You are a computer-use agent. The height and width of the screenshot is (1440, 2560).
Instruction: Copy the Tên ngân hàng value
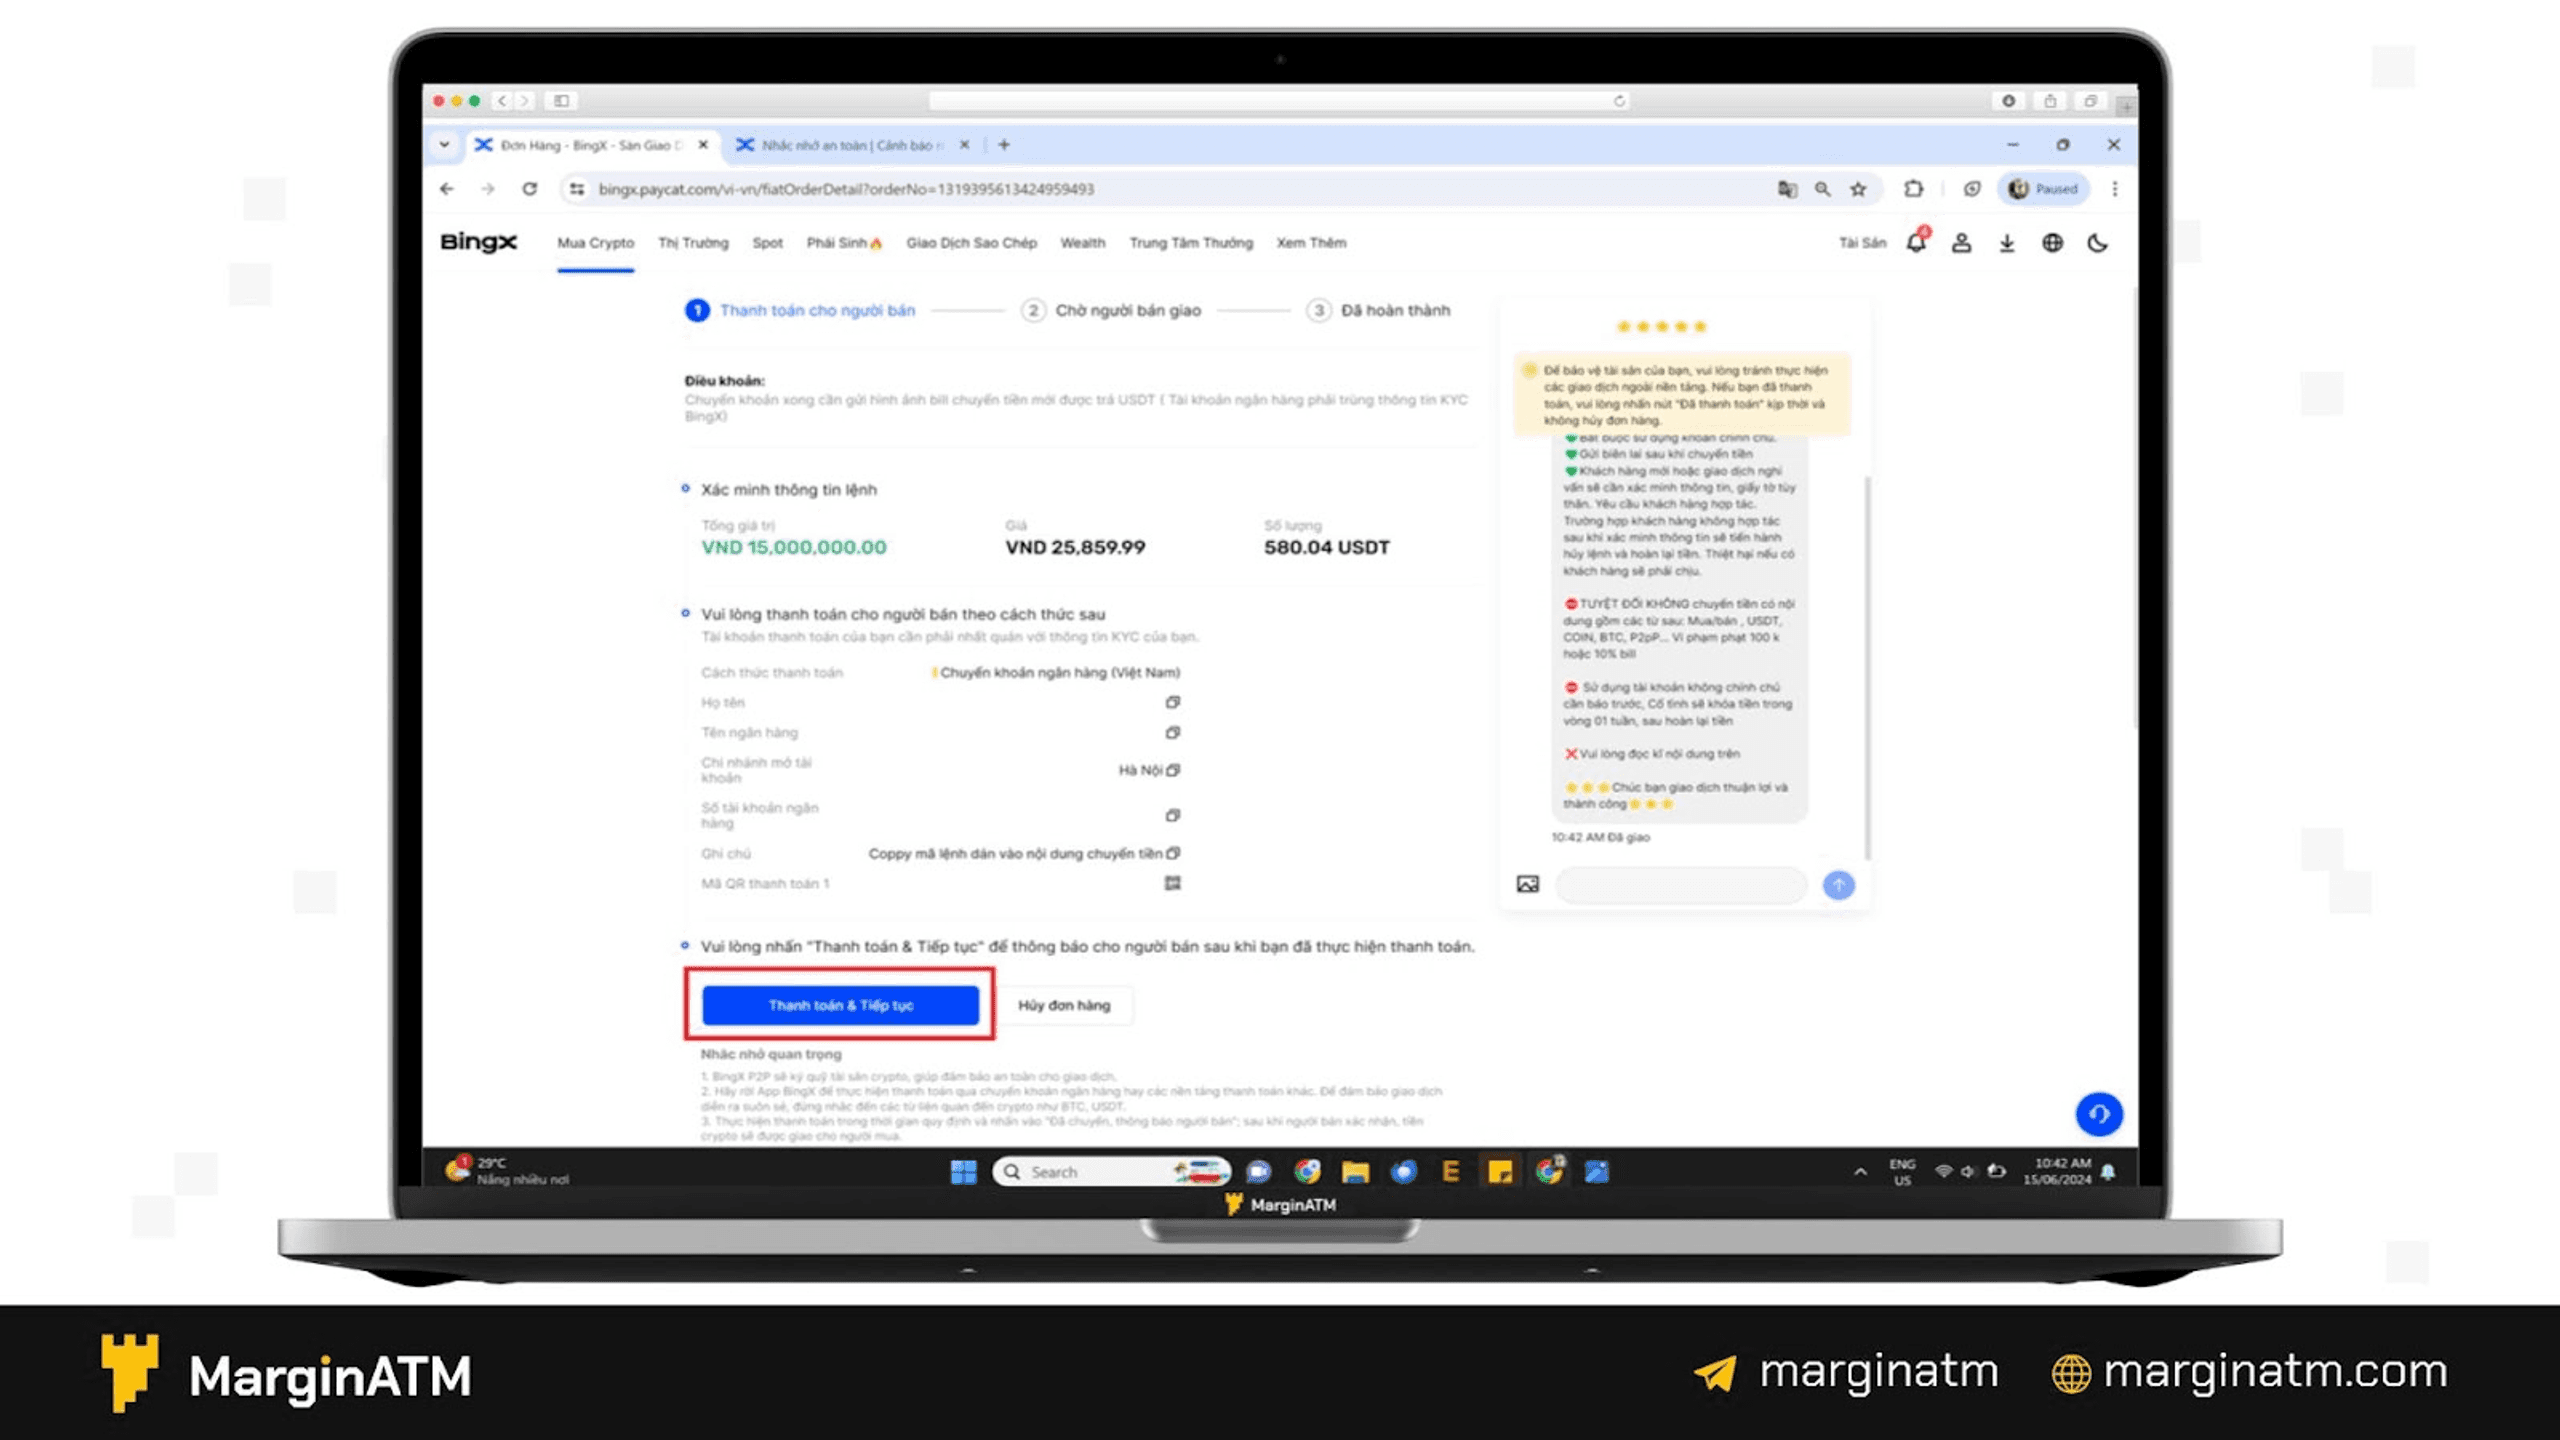pos(1173,732)
